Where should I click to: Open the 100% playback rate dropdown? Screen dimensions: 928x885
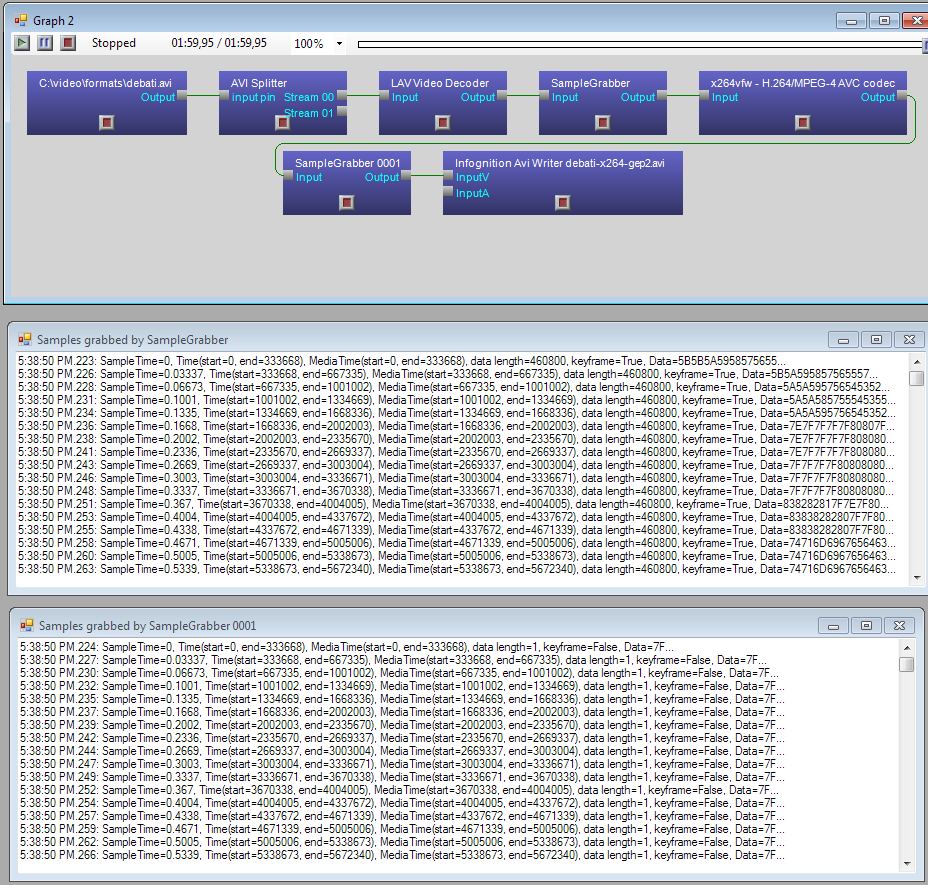[x=339, y=43]
